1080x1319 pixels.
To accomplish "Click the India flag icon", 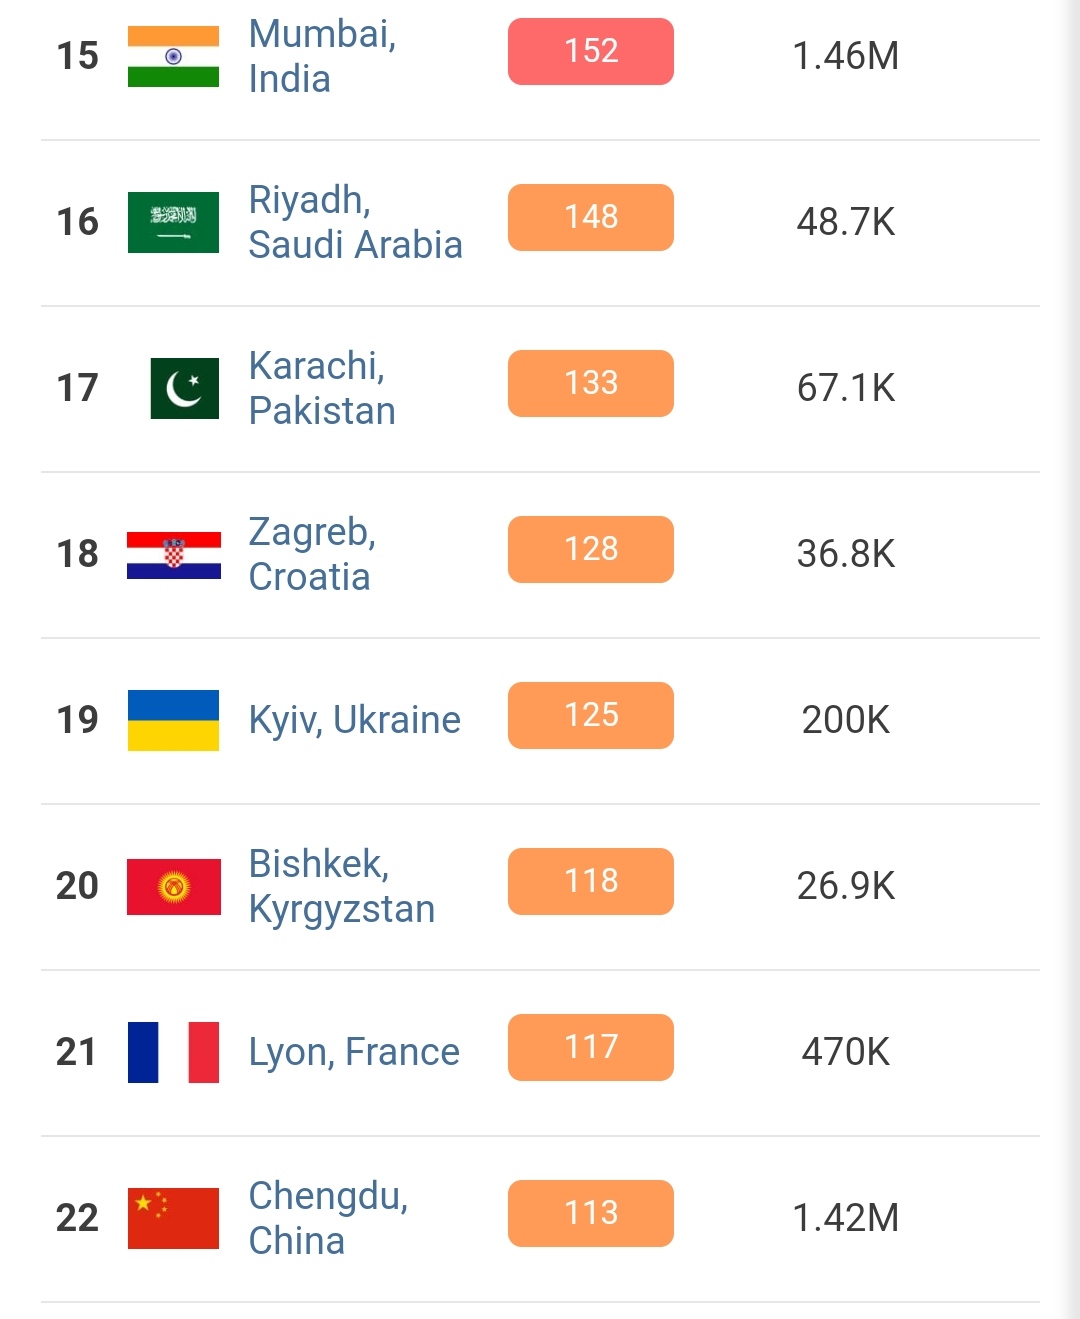I will 173,56.
